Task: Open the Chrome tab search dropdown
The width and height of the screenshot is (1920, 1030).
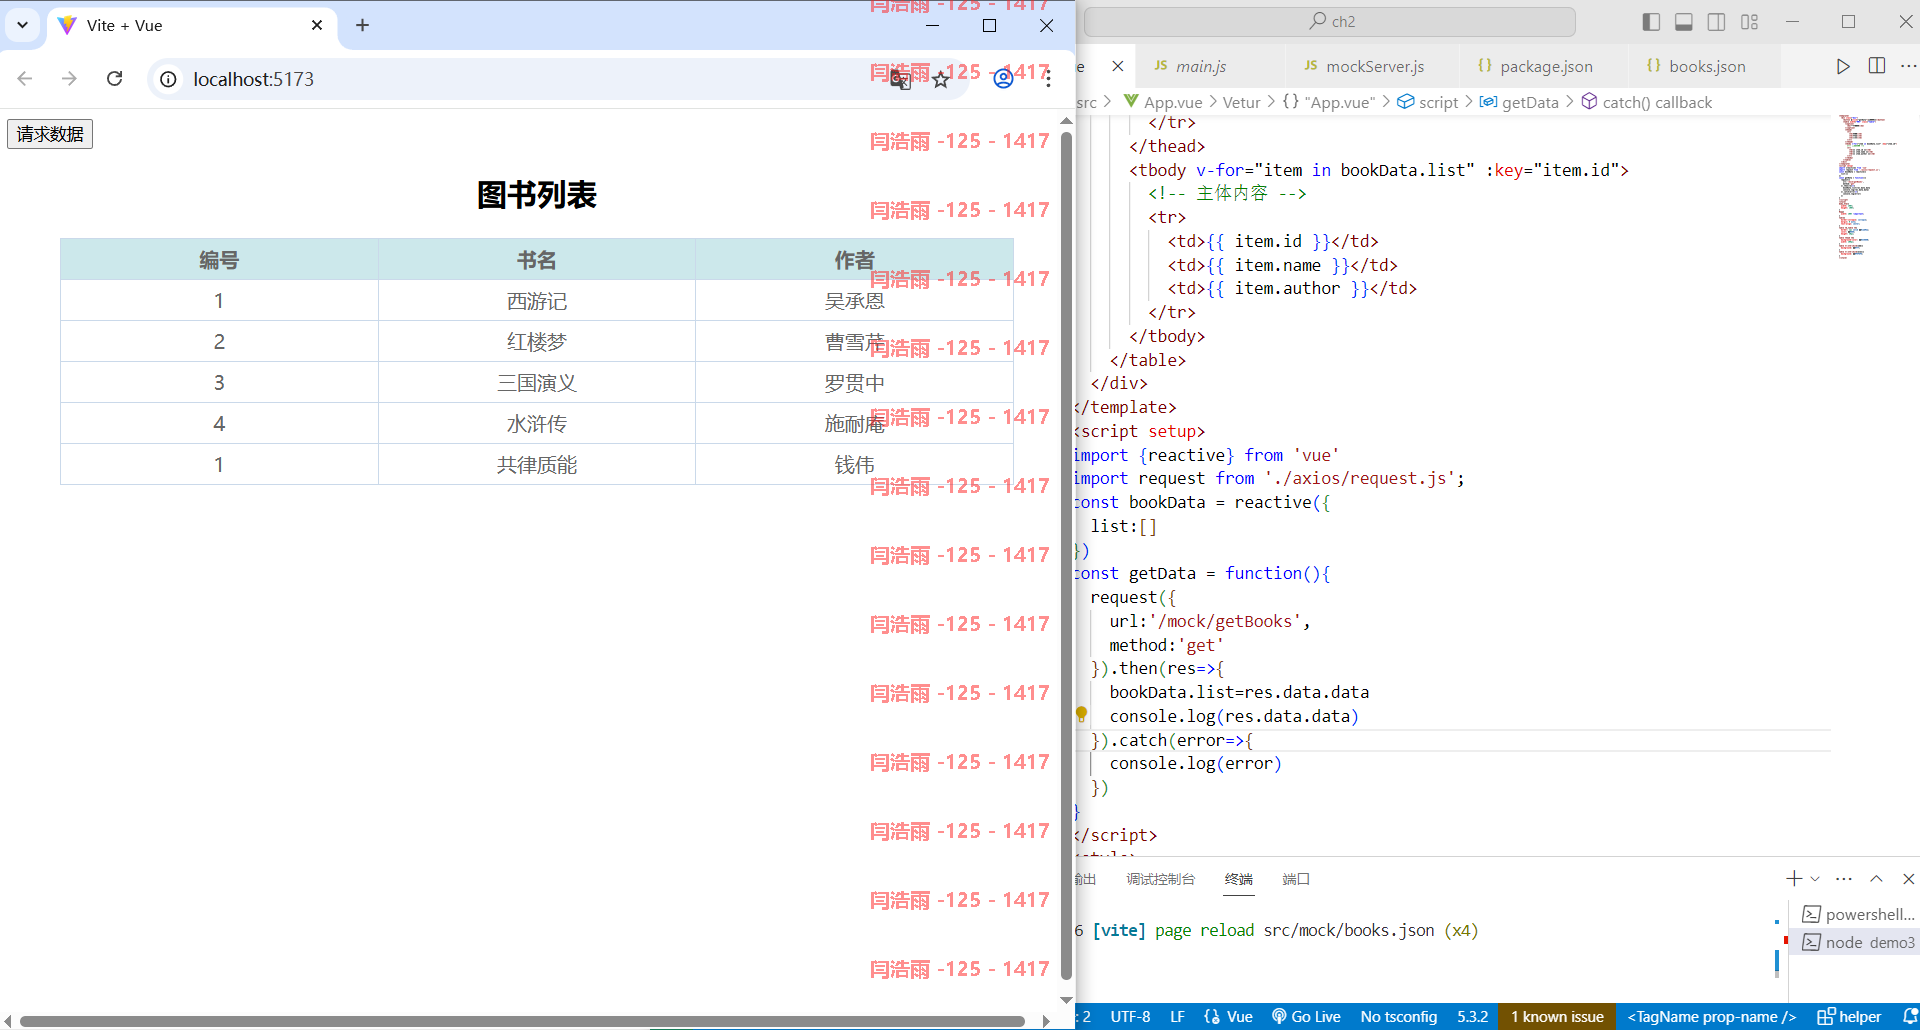Action: [22, 25]
